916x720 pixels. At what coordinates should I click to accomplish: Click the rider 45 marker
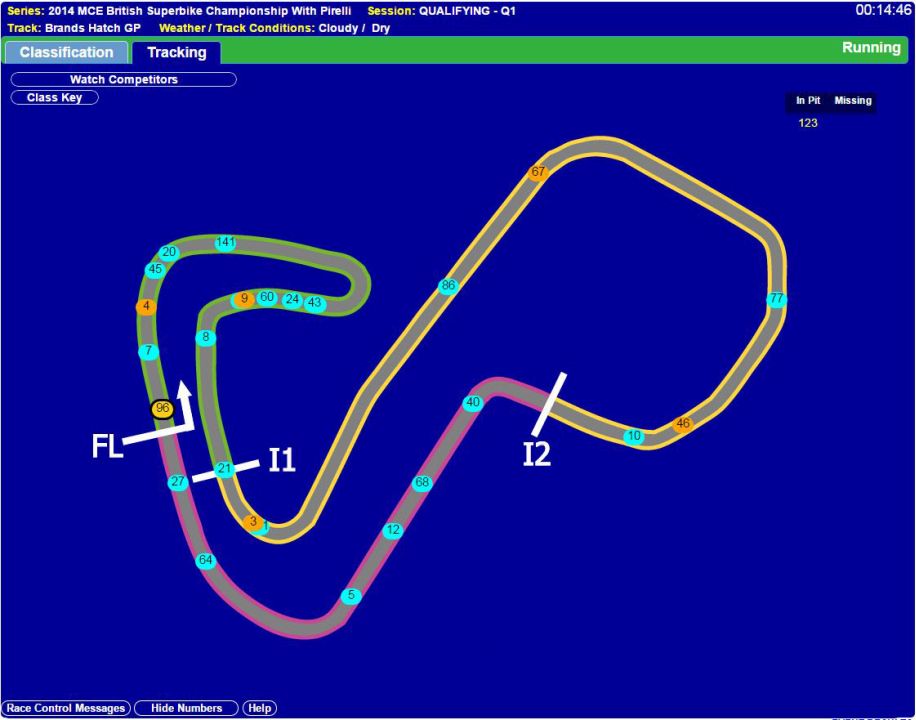pos(155,269)
